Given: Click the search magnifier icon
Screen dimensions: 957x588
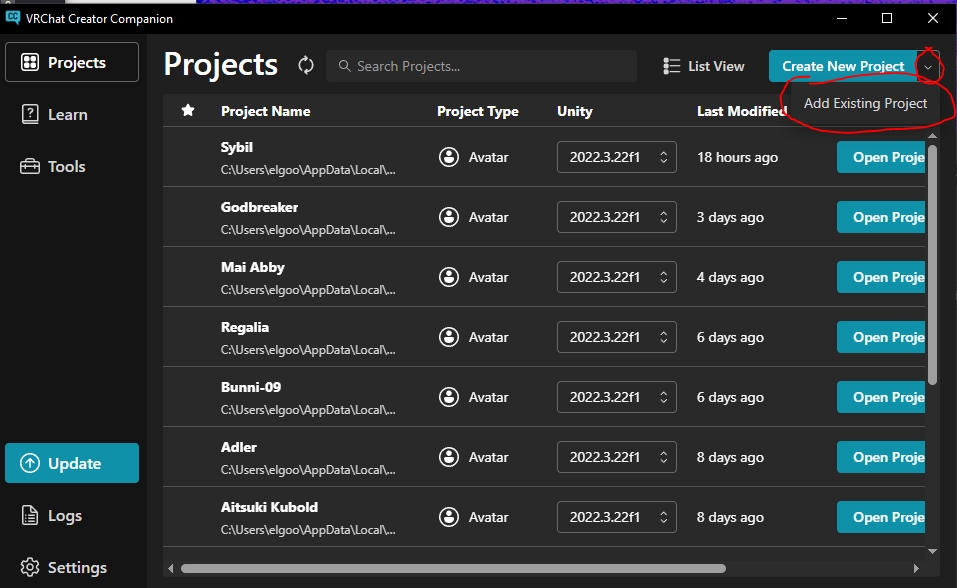Looking at the screenshot, I should 344,66.
